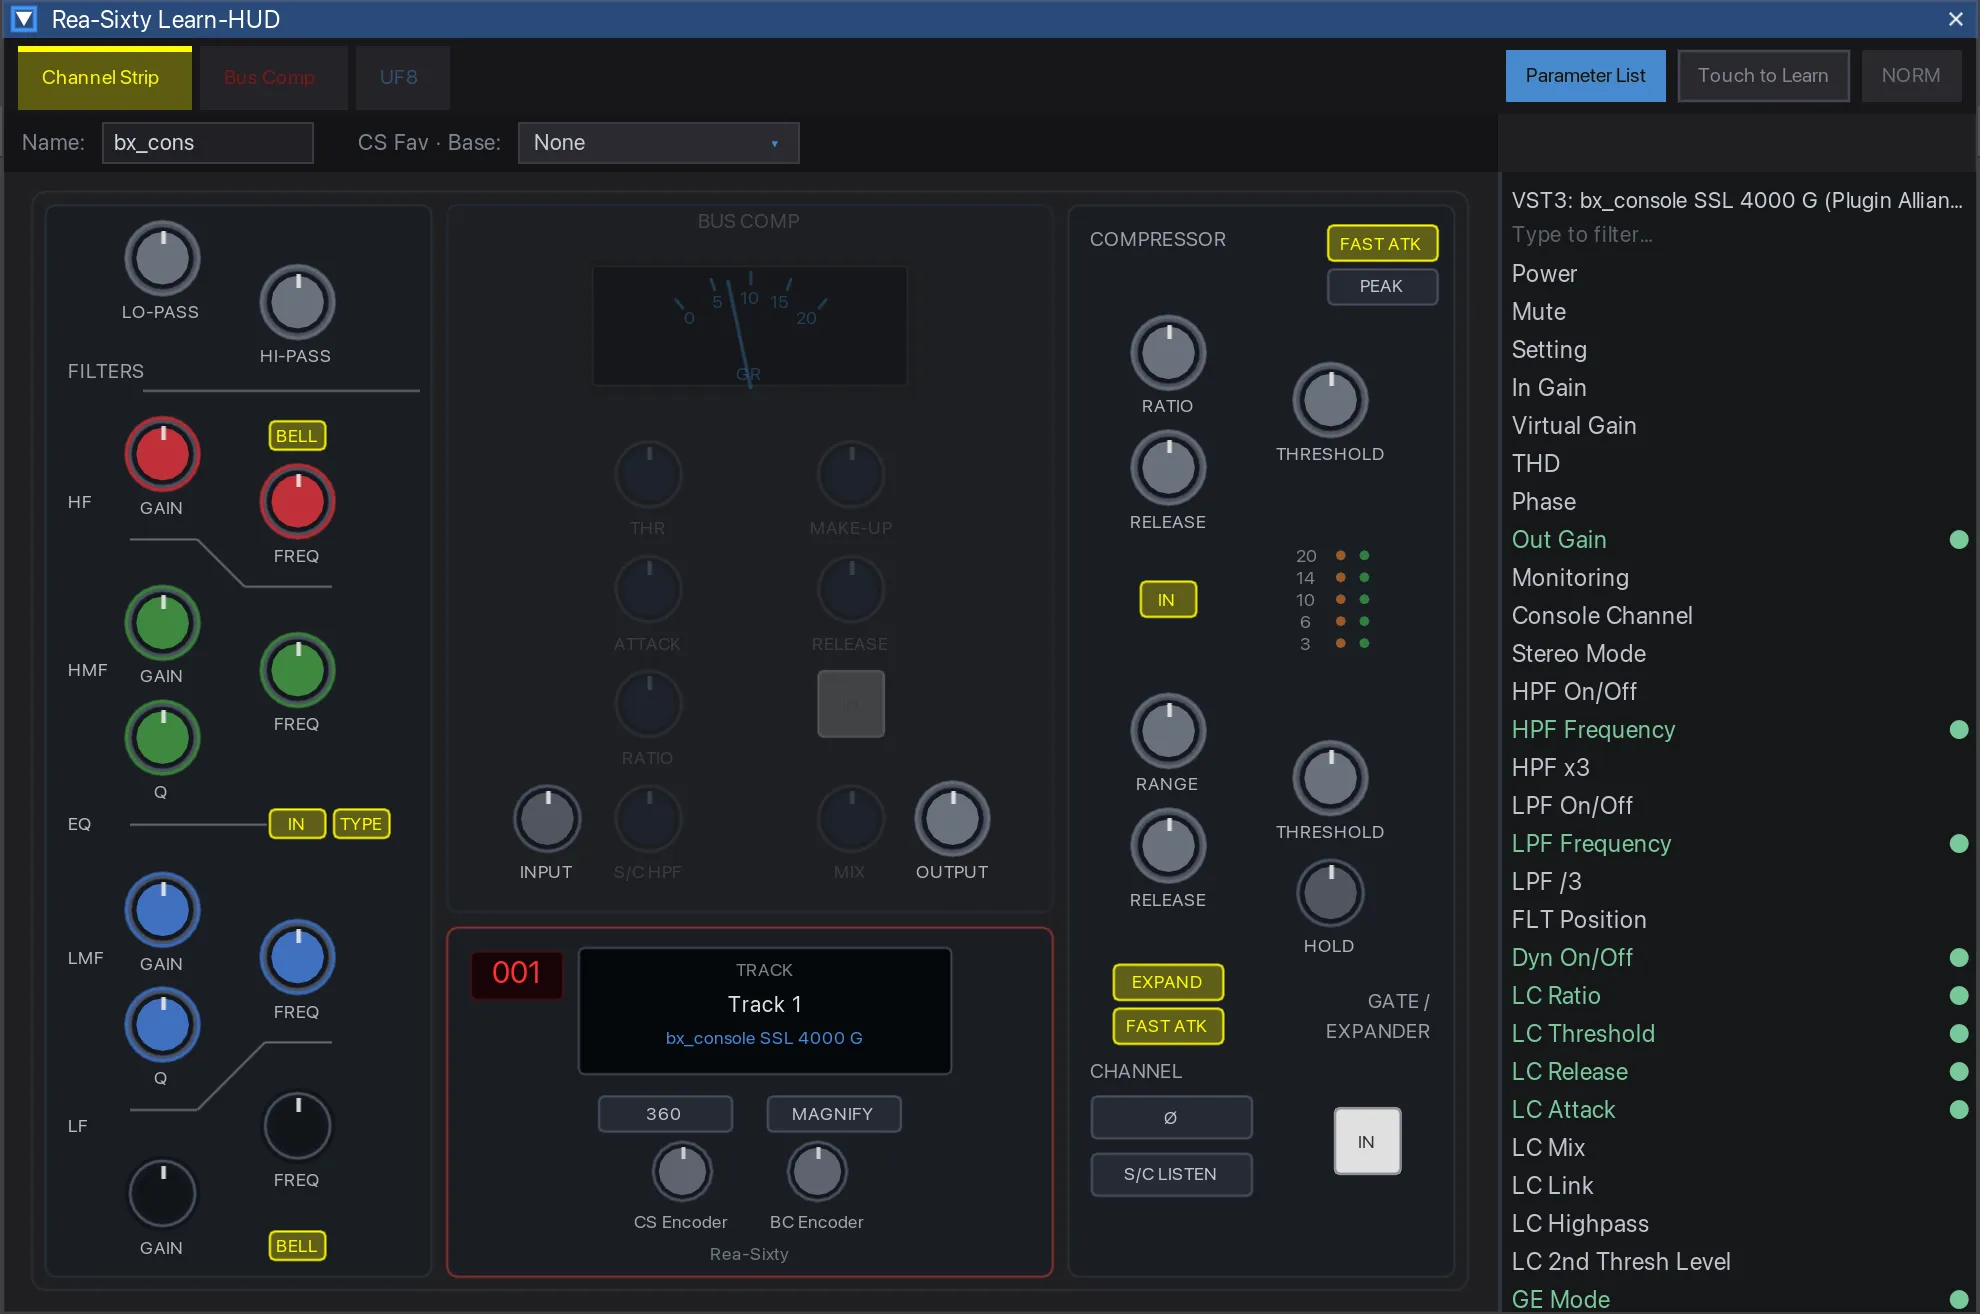
Task: Select the Power parameter
Action: [x=1737, y=274]
